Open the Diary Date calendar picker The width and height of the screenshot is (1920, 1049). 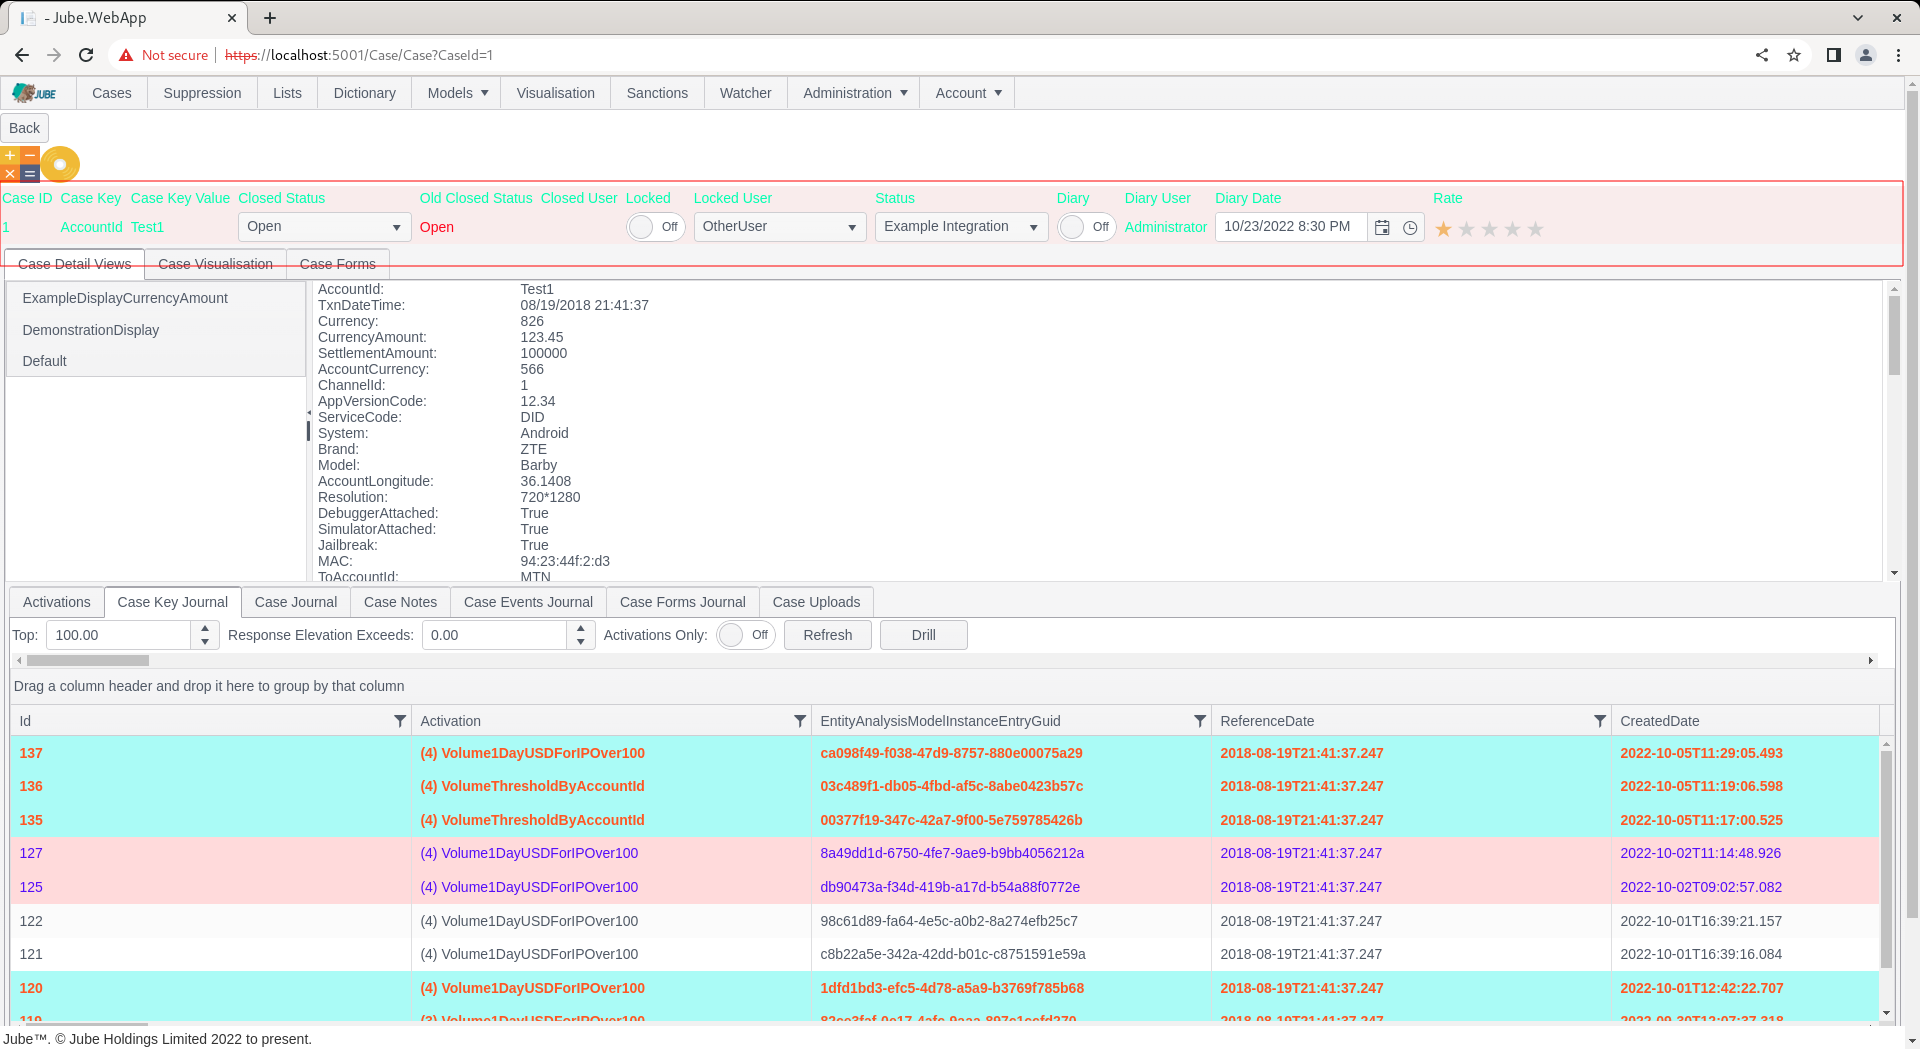pos(1382,228)
